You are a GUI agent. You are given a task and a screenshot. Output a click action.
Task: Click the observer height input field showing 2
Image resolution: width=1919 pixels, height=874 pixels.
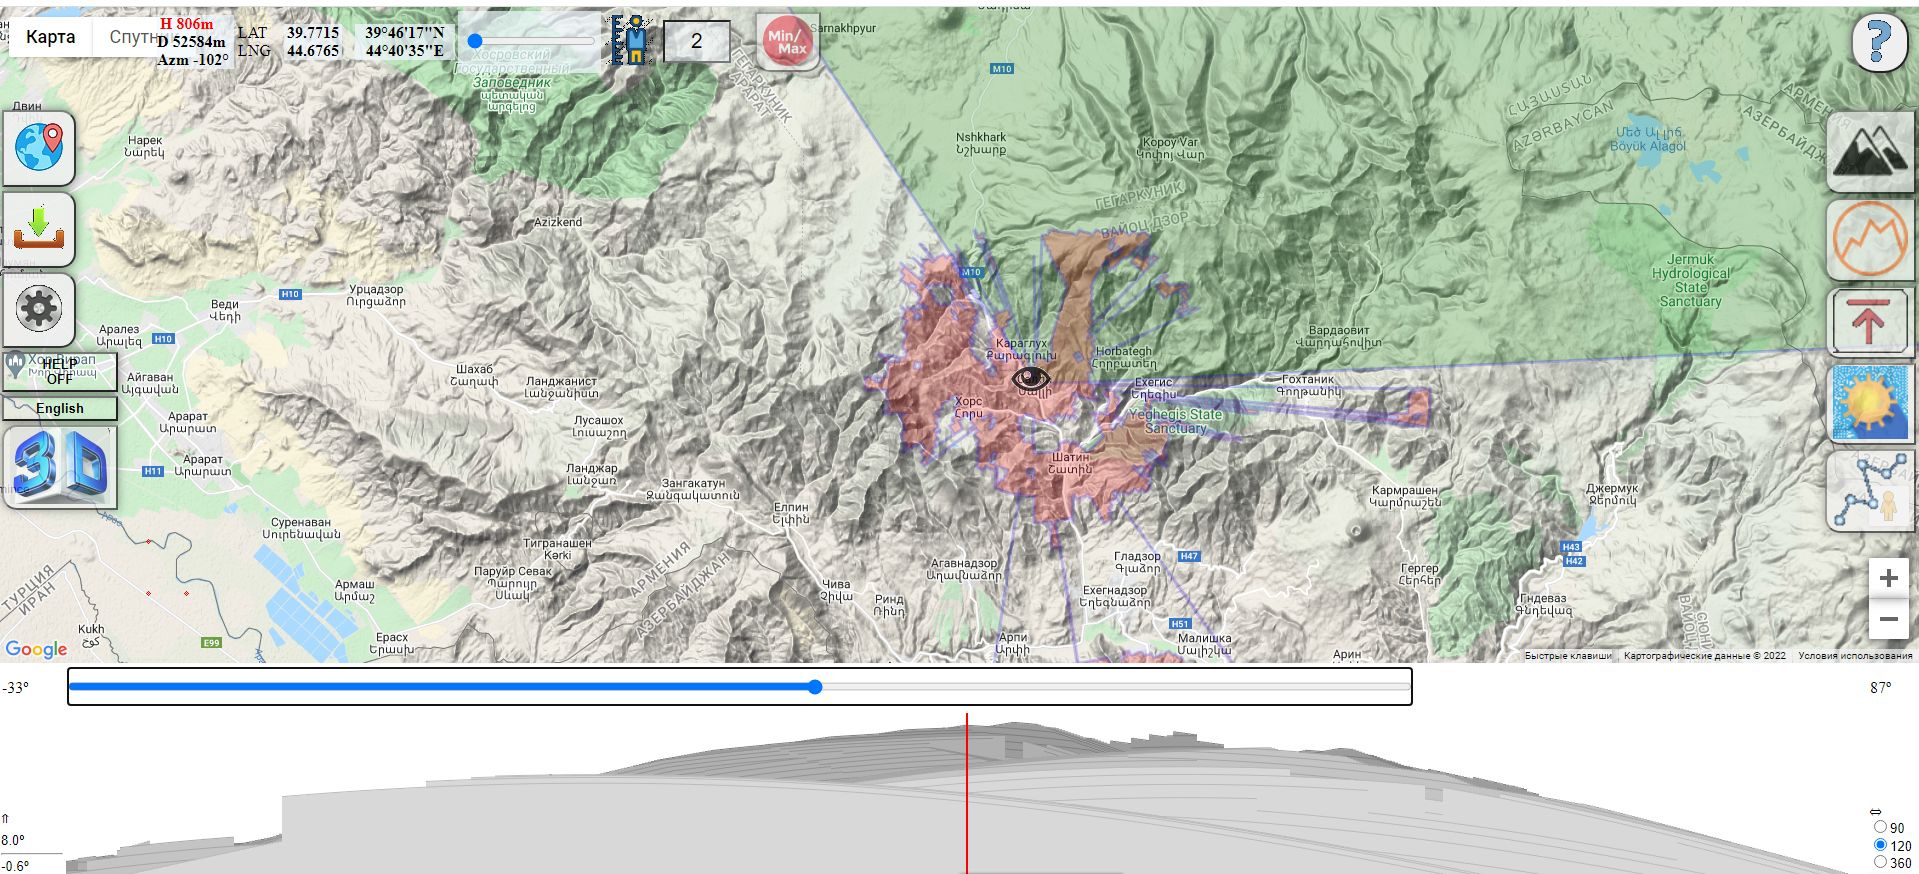pyautogui.click(x=697, y=41)
